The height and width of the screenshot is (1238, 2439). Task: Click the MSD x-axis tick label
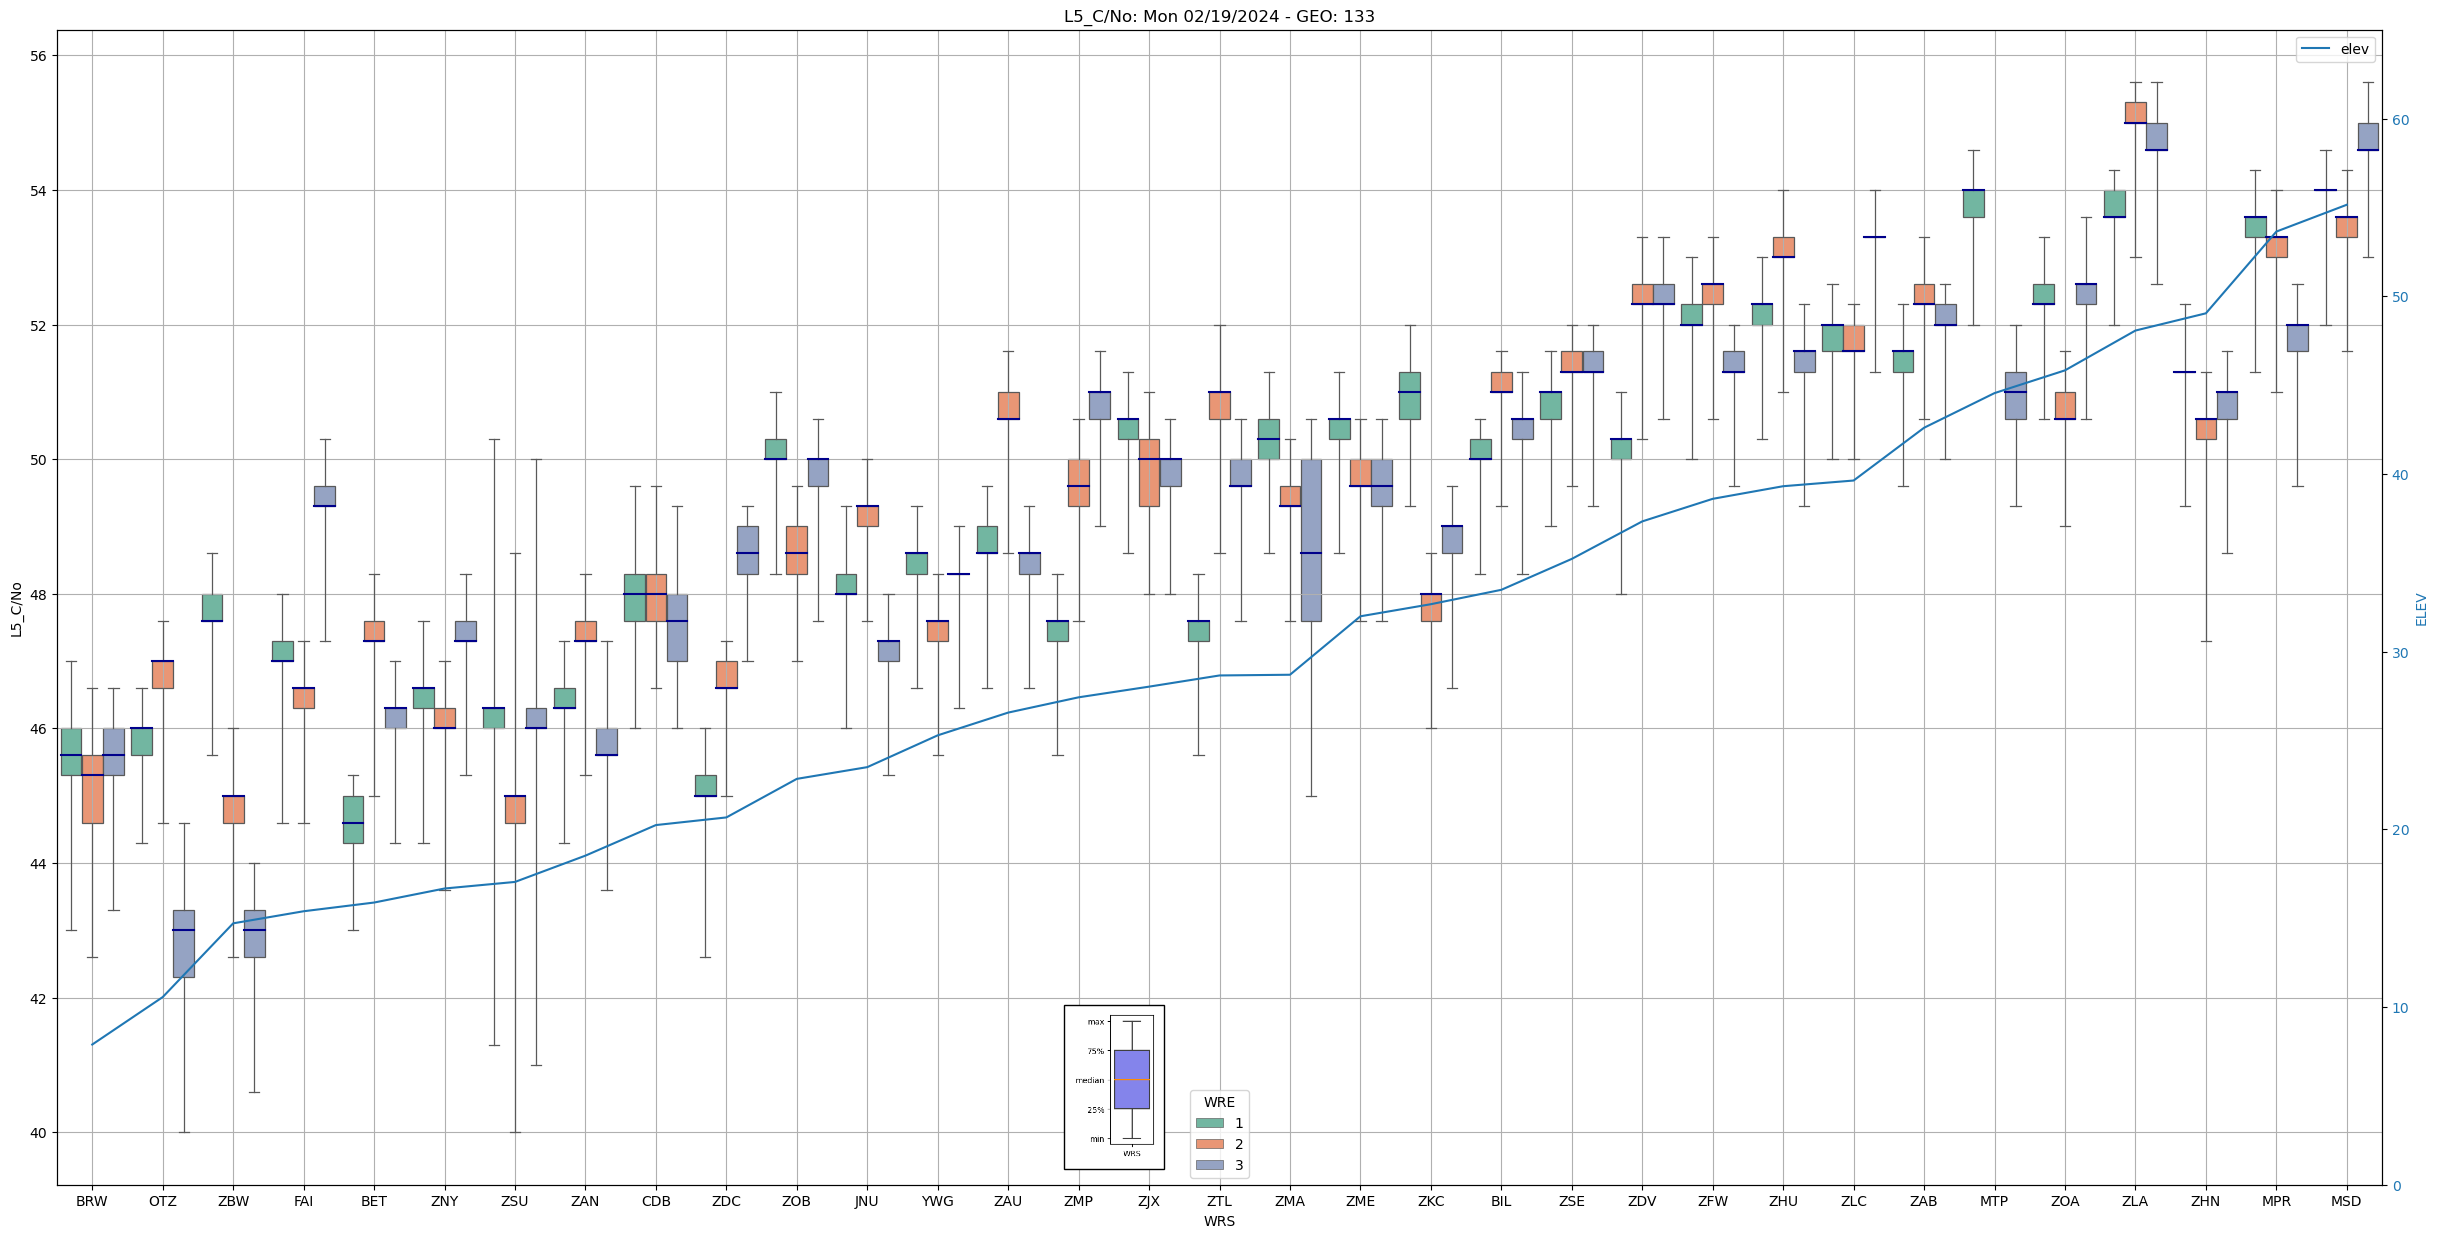coord(2345,1201)
